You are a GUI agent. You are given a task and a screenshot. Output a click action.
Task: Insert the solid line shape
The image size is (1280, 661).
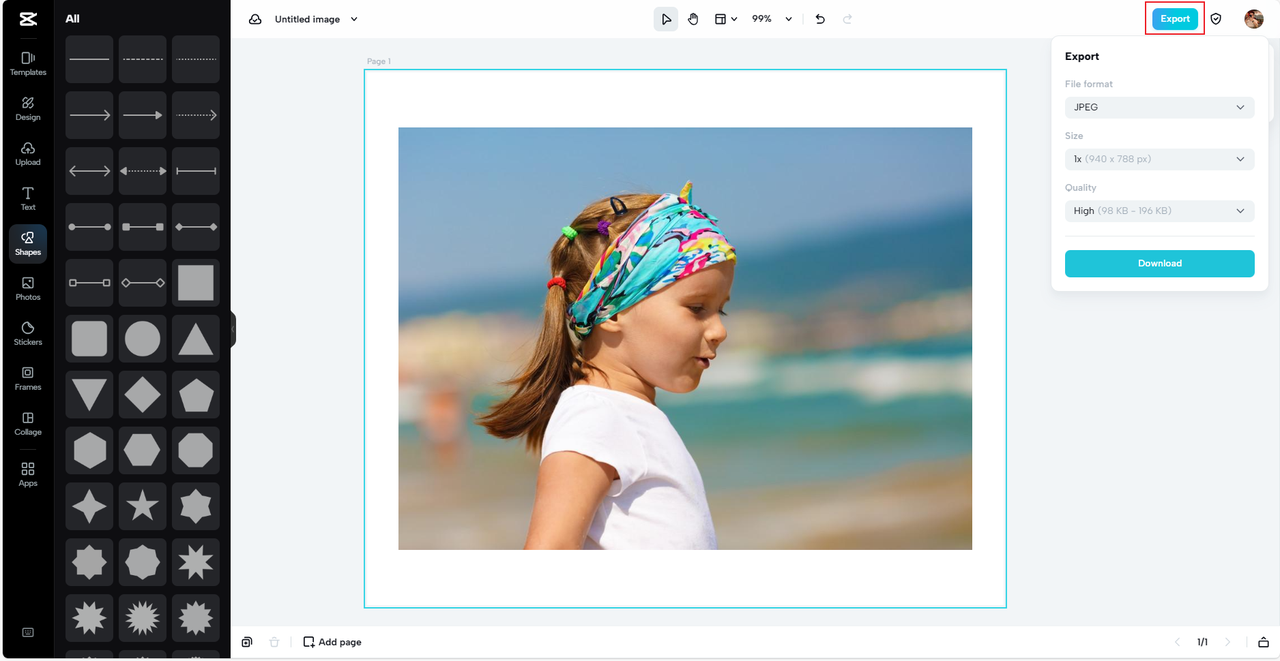[90, 59]
